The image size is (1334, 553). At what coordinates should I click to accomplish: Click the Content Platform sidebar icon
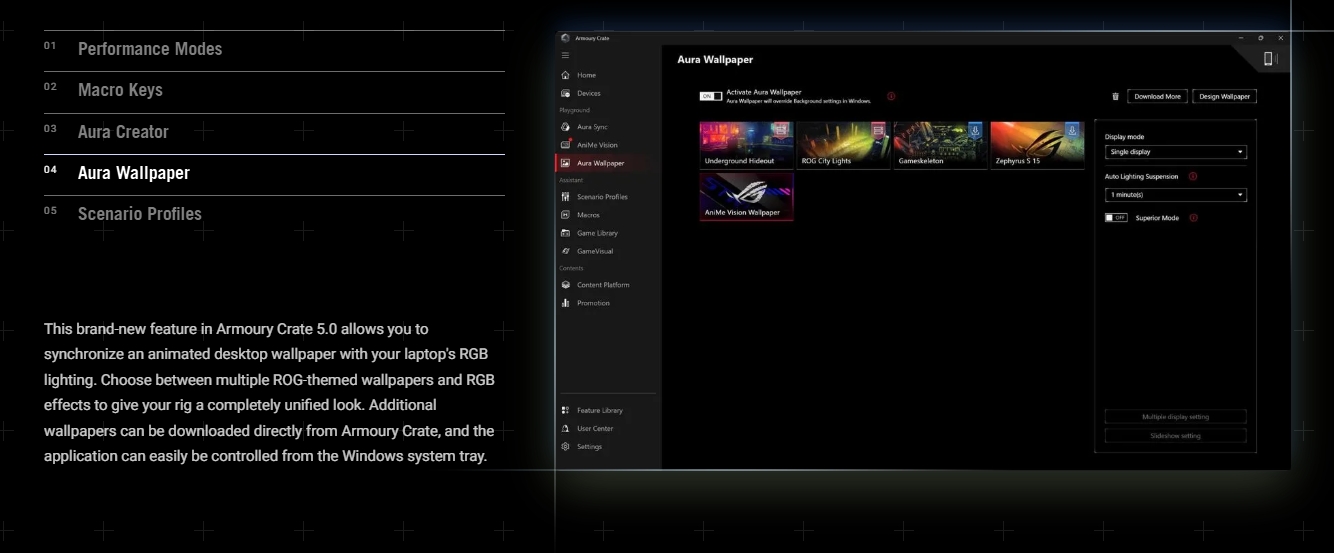pos(566,285)
